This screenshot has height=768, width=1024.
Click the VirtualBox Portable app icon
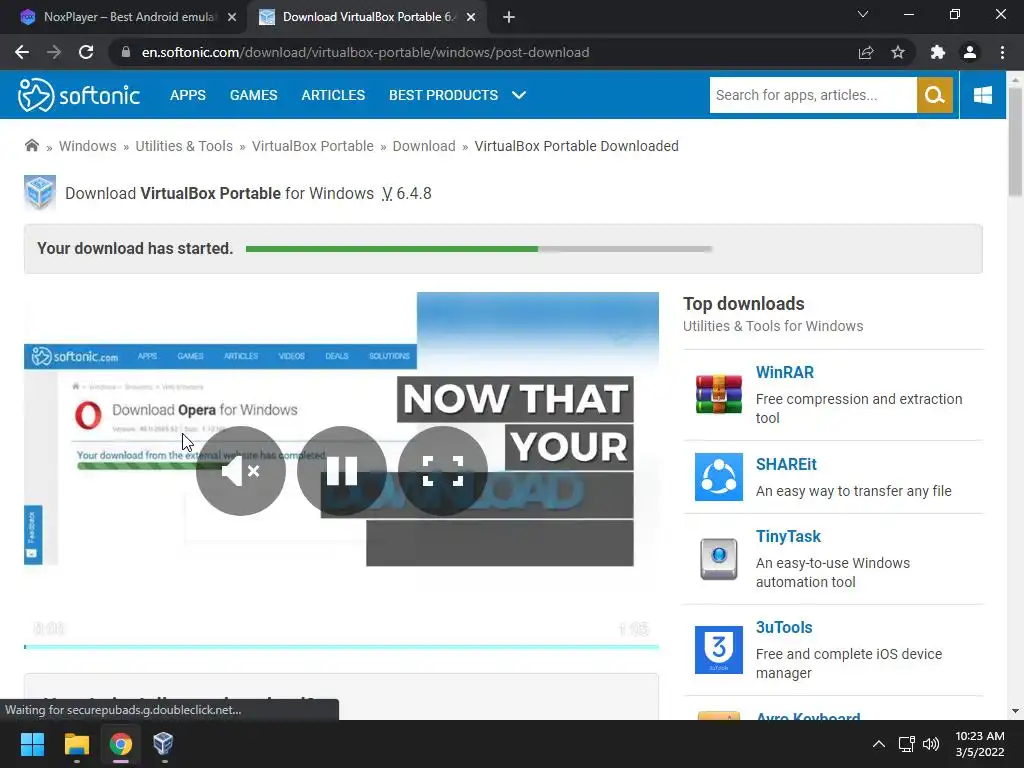click(x=40, y=193)
